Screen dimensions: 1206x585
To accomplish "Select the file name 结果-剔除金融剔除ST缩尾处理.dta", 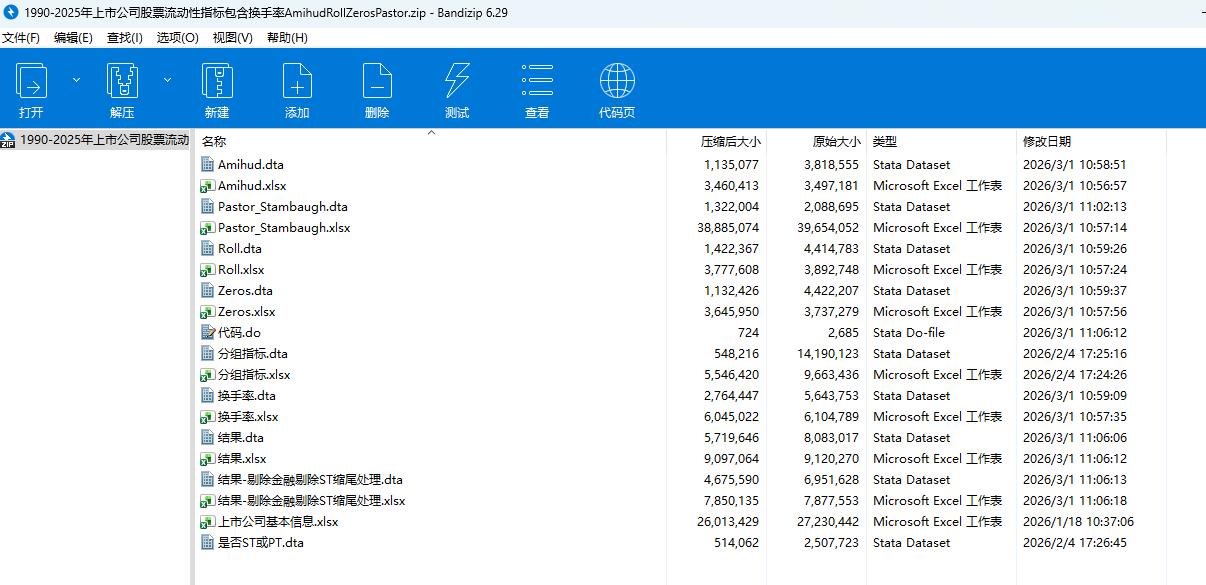I will pyautogui.click(x=310, y=479).
